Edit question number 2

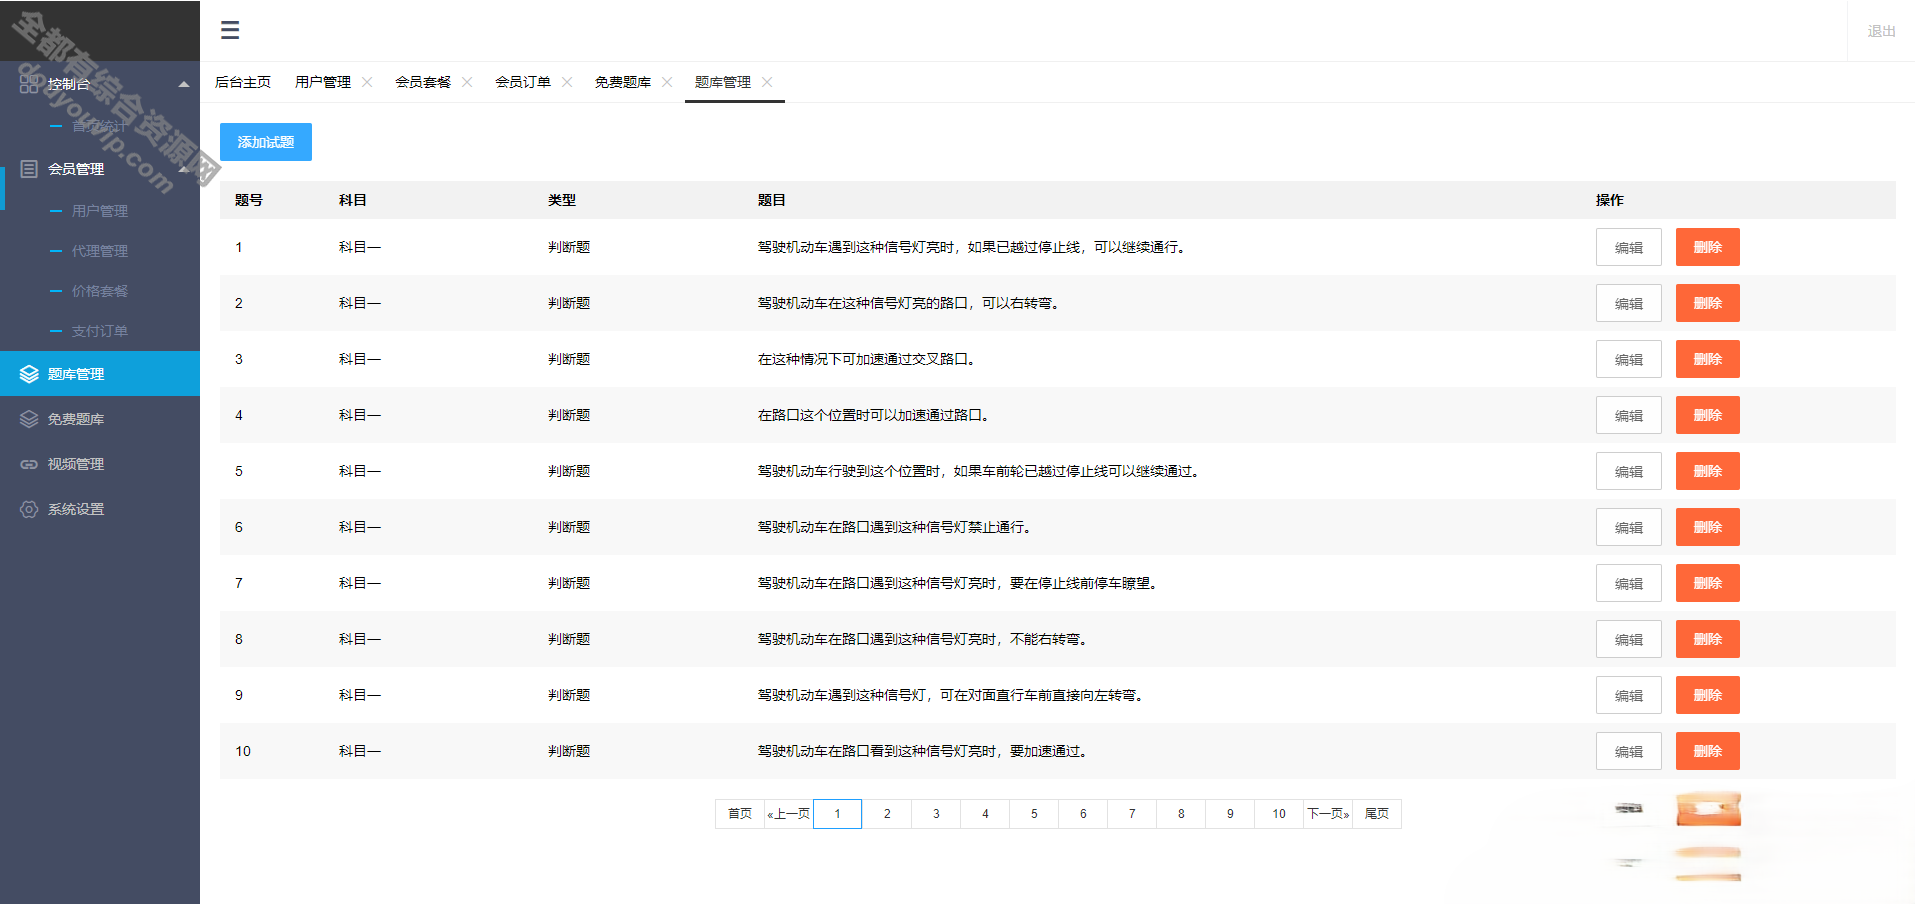click(1628, 303)
